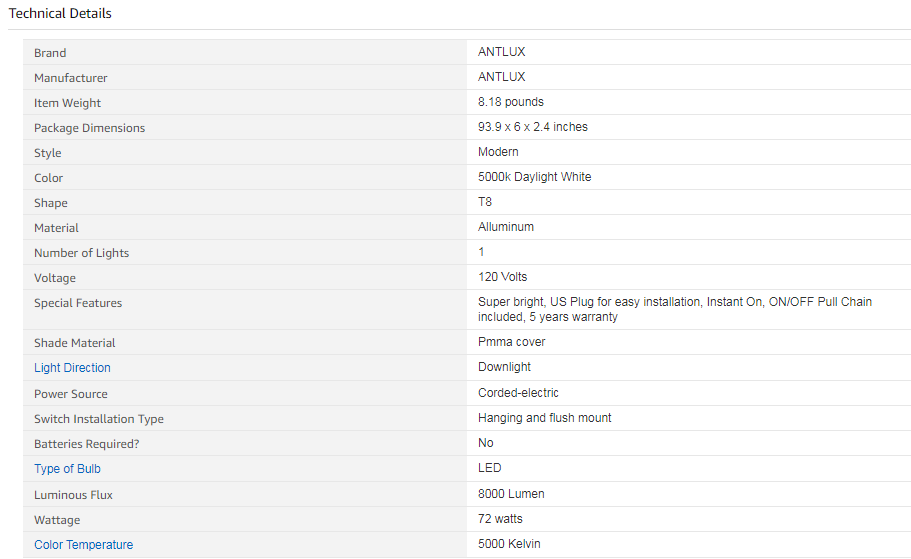Select the Special Features description text
This screenshot has height=559, width=911.
675,309
